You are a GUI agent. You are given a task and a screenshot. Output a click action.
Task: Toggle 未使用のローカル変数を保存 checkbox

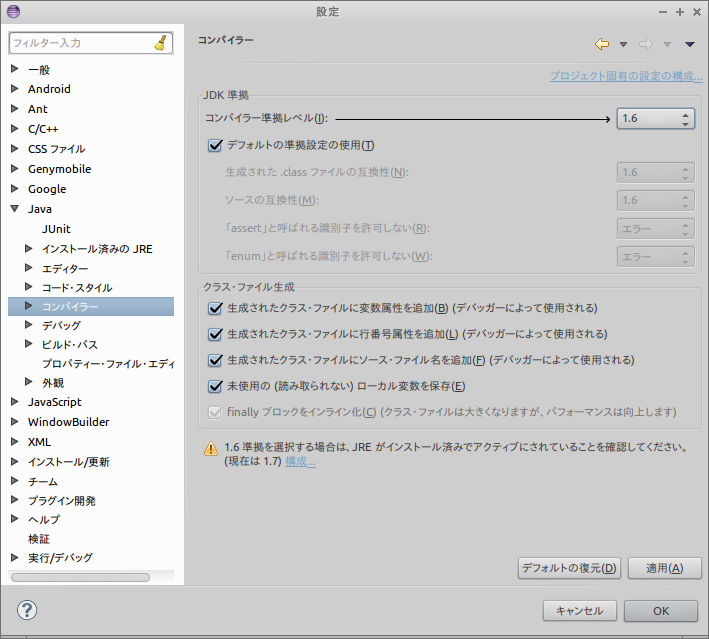(214, 386)
